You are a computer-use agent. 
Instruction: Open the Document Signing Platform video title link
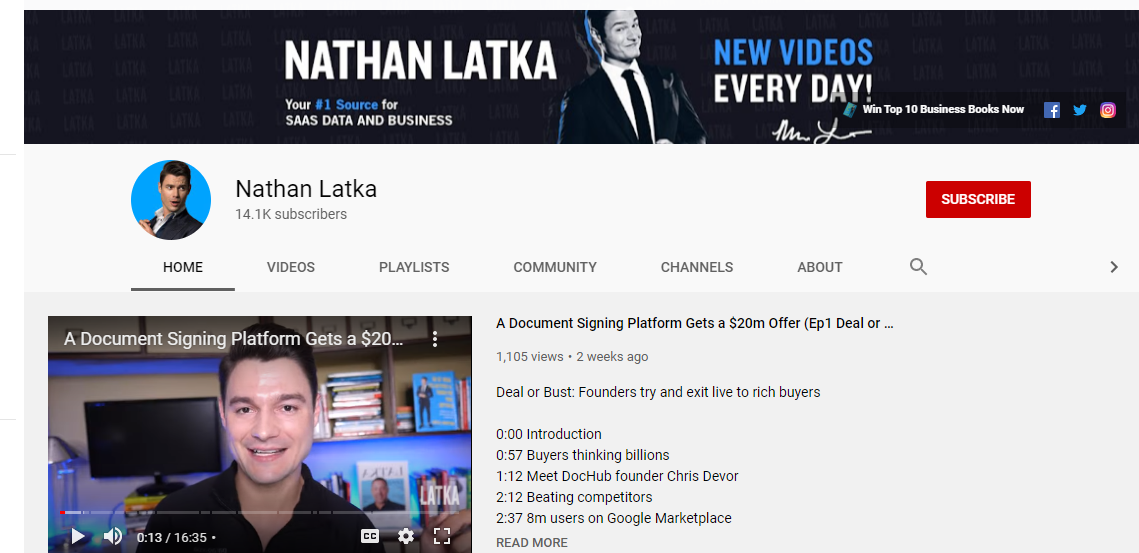(694, 323)
